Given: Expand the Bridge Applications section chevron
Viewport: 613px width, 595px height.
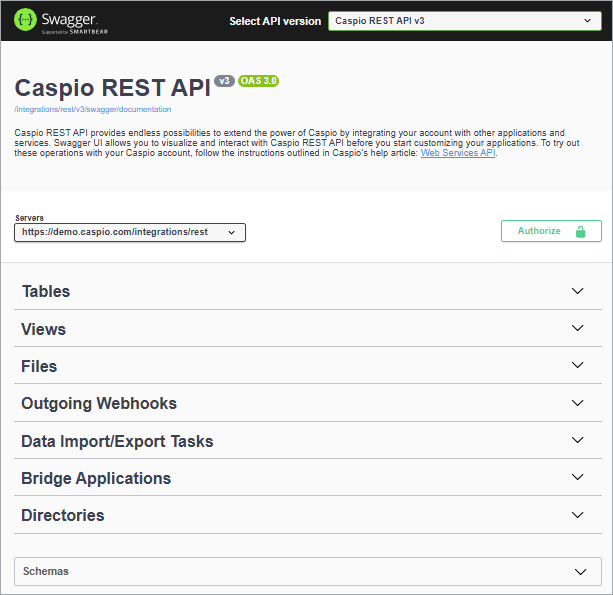Looking at the screenshot, I should [x=577, y=477].
